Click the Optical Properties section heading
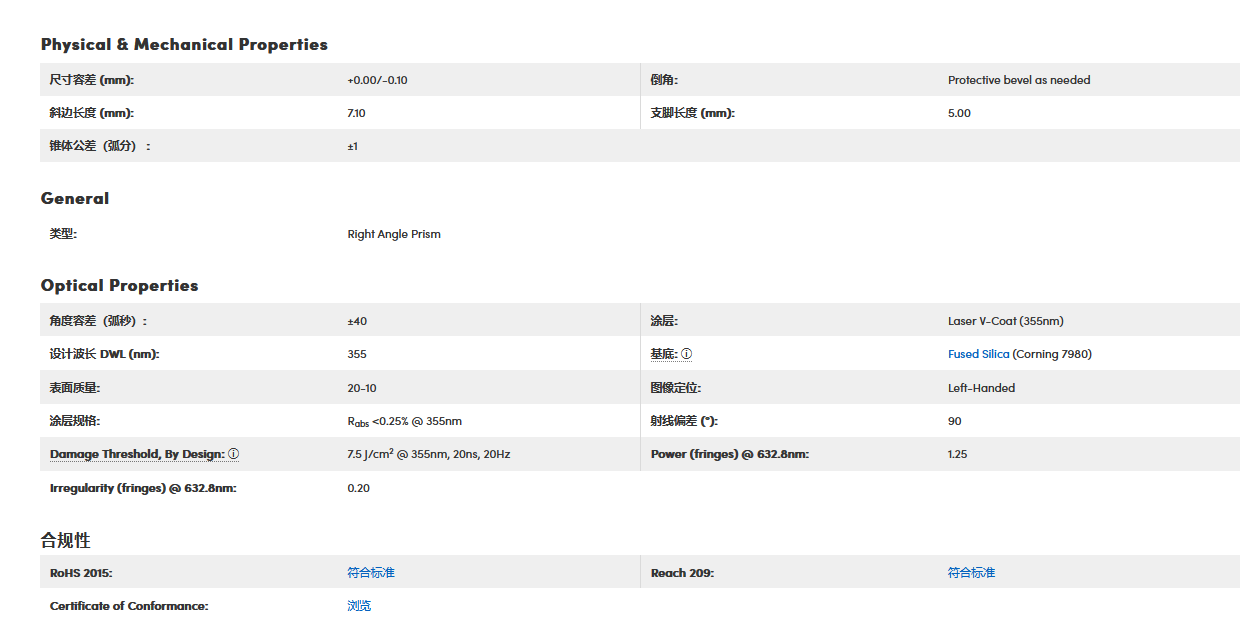Screen dimensions: 1253x639 tap(120, 285)
